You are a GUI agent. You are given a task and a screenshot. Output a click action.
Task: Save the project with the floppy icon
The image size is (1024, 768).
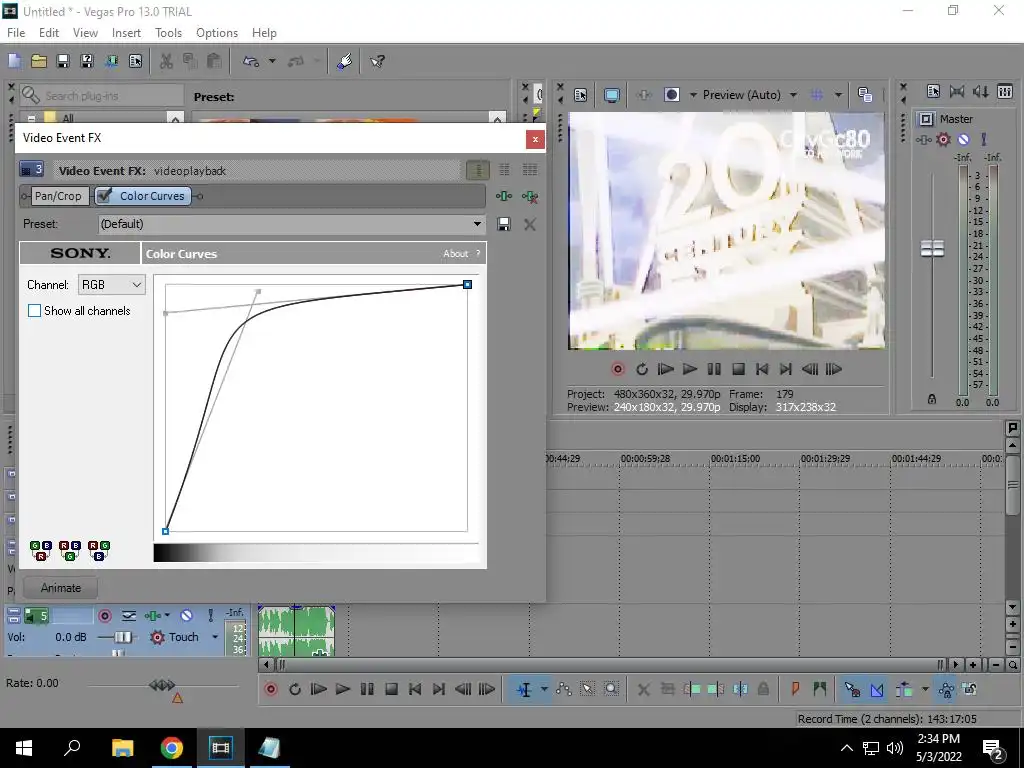(x=63, y=61)
